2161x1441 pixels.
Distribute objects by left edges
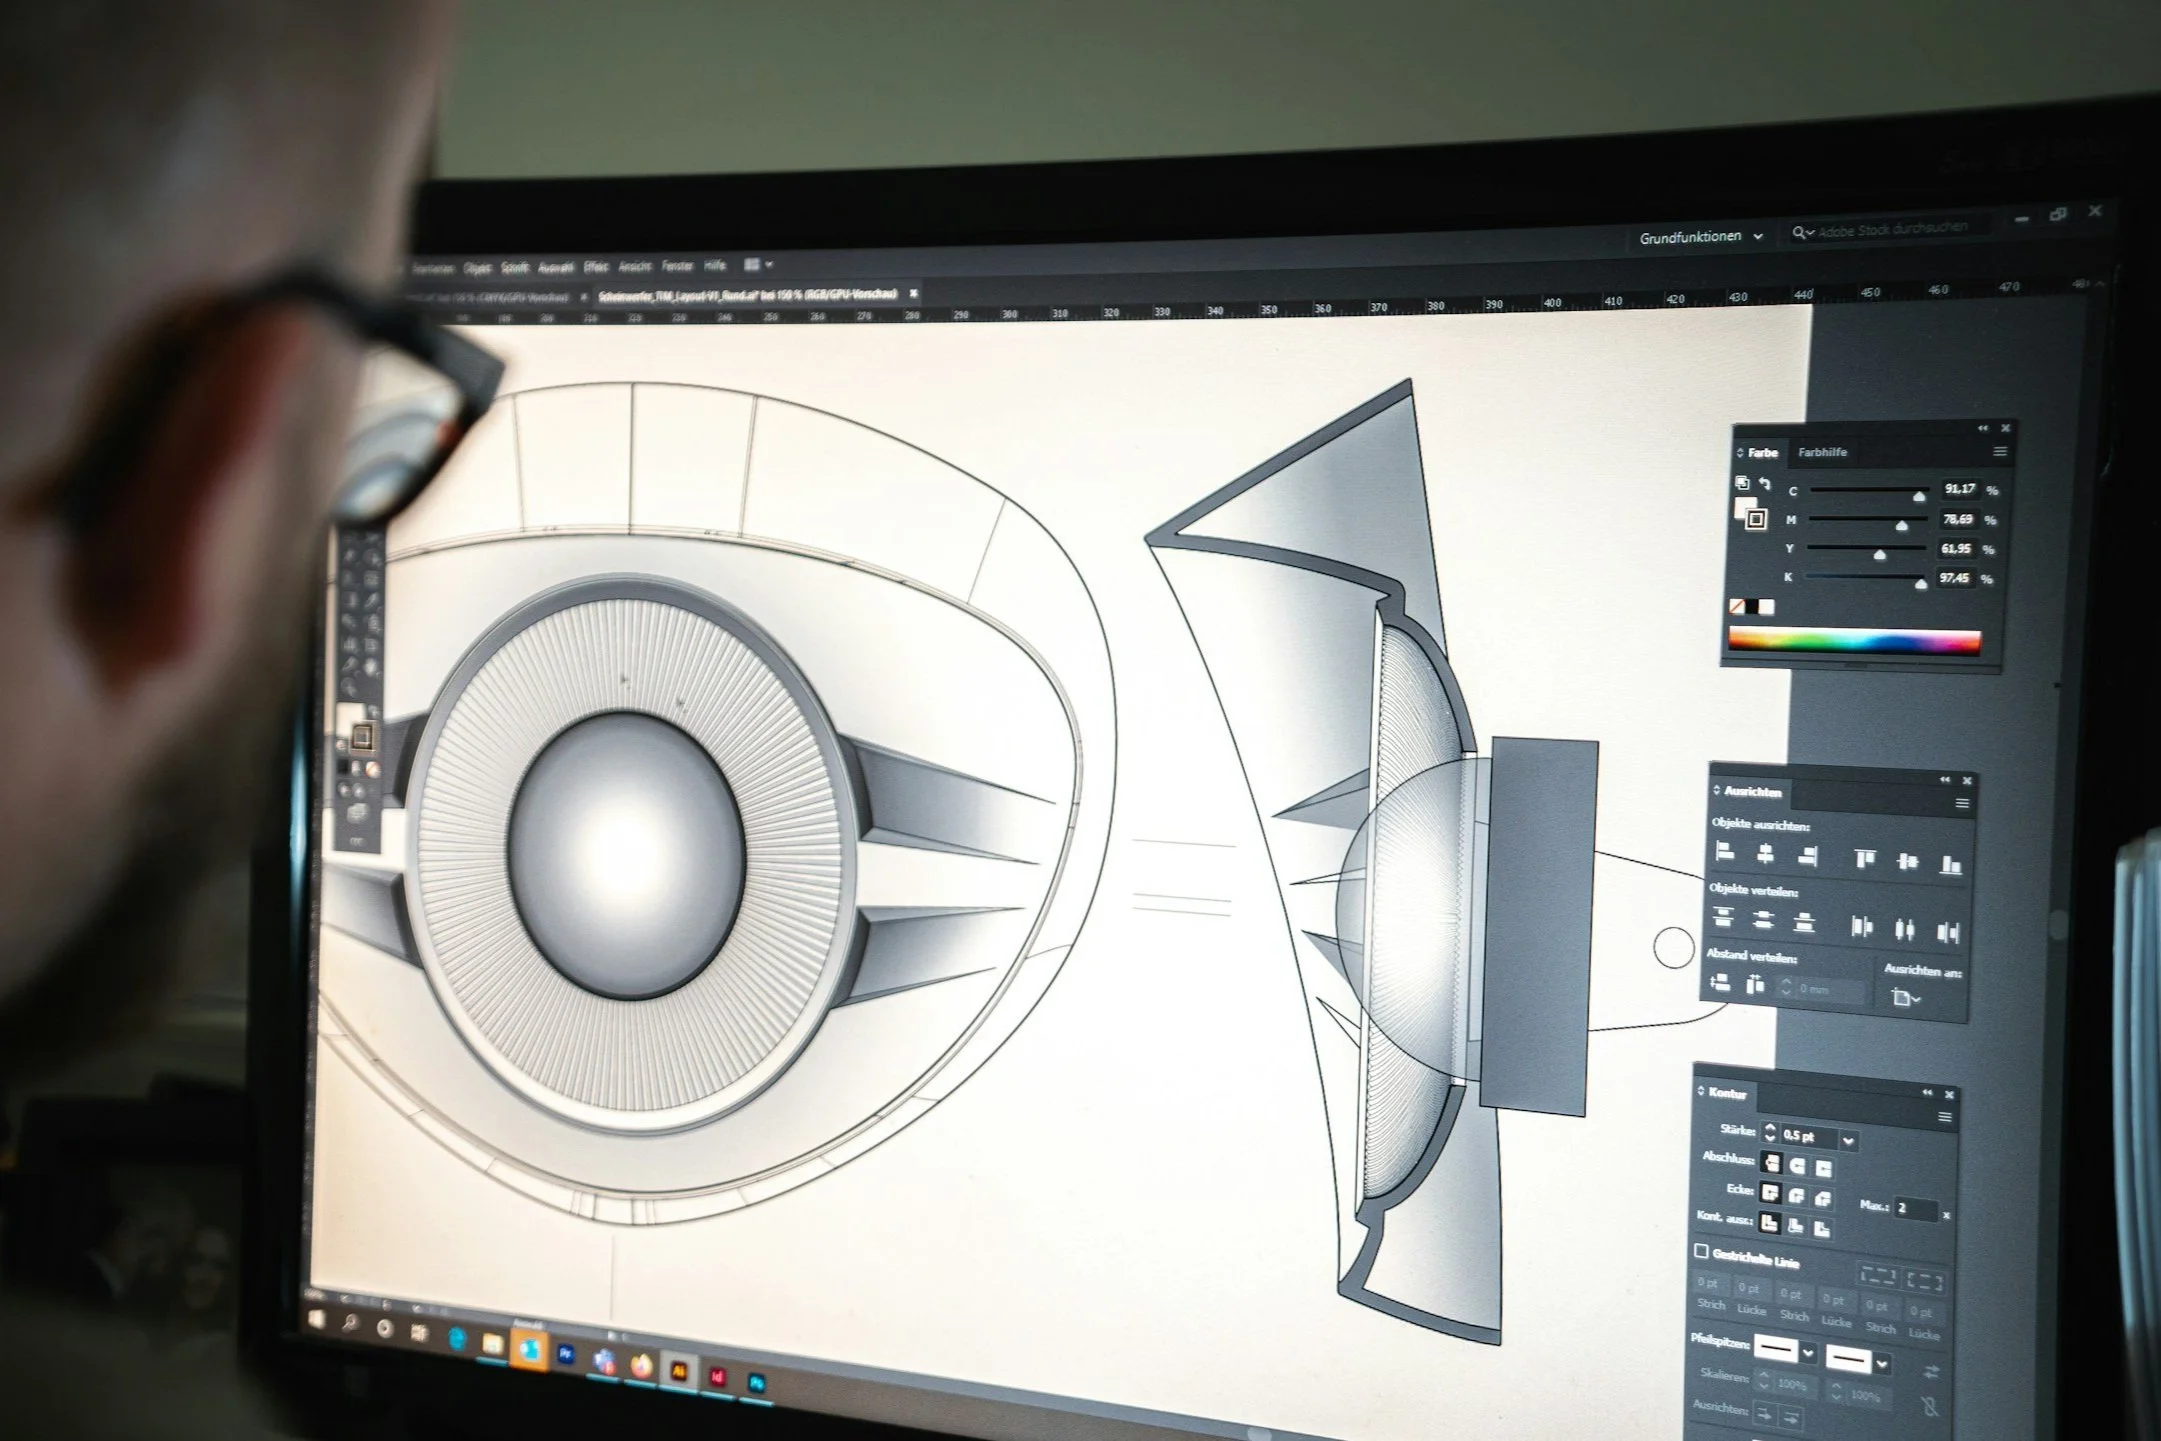(x=1862, y=927)
